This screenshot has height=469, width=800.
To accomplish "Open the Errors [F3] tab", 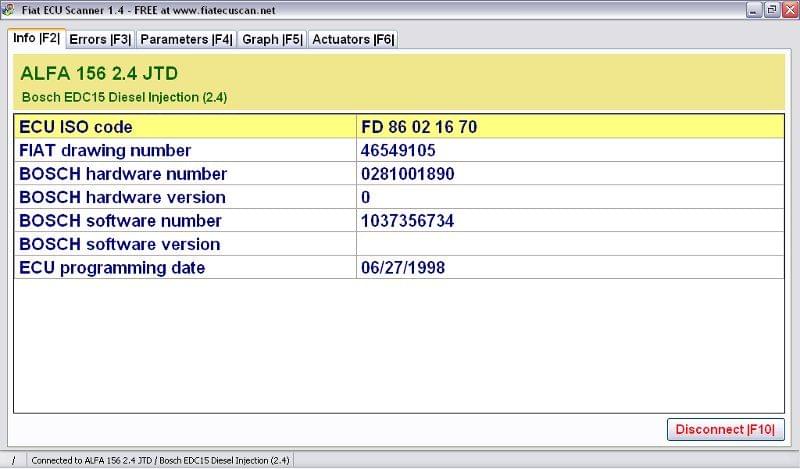I will (x=100, y=40).
